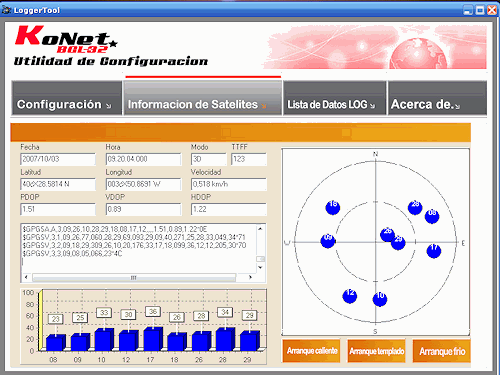Select satellite 28 marker in sky plot

[415, 207]
